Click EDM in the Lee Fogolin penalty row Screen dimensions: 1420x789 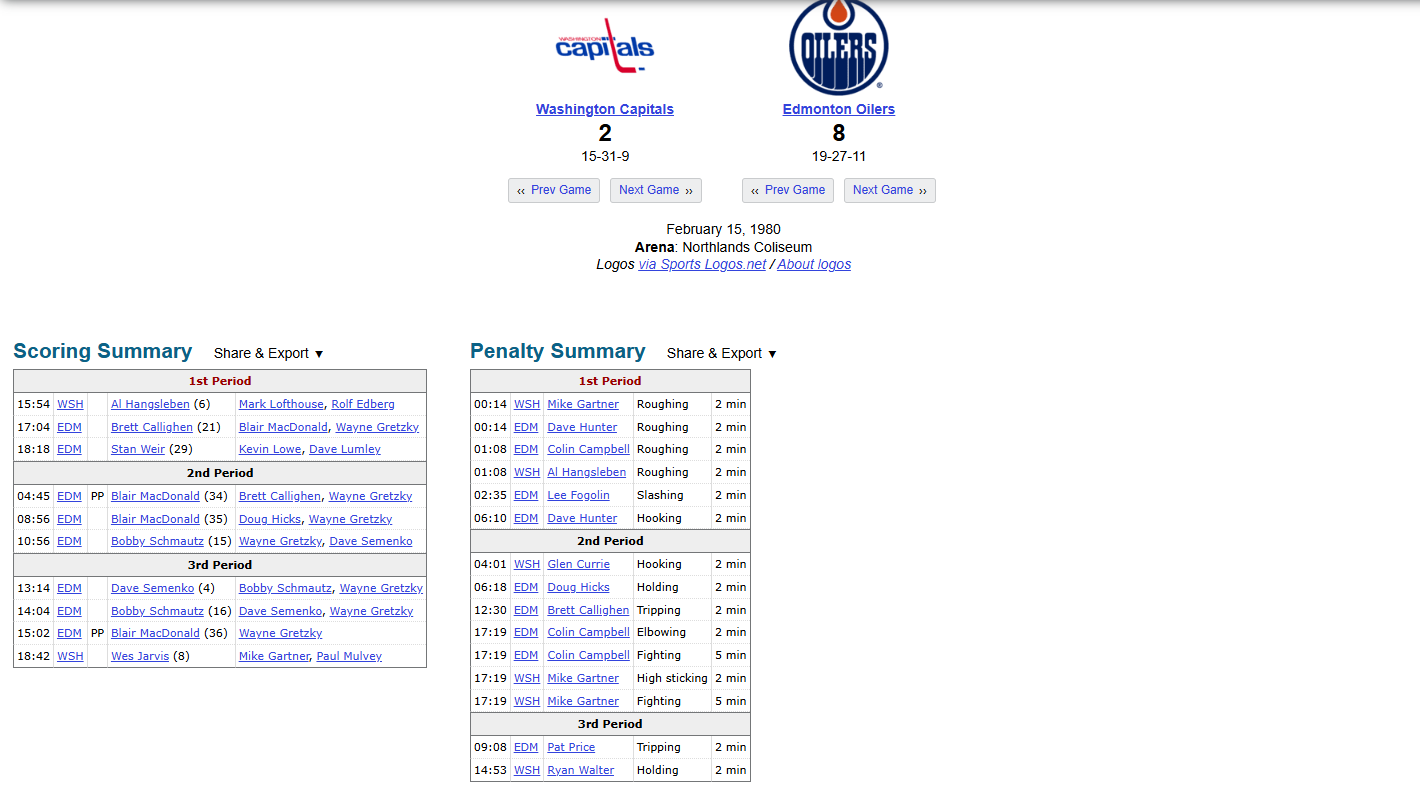tap(526, 495)
